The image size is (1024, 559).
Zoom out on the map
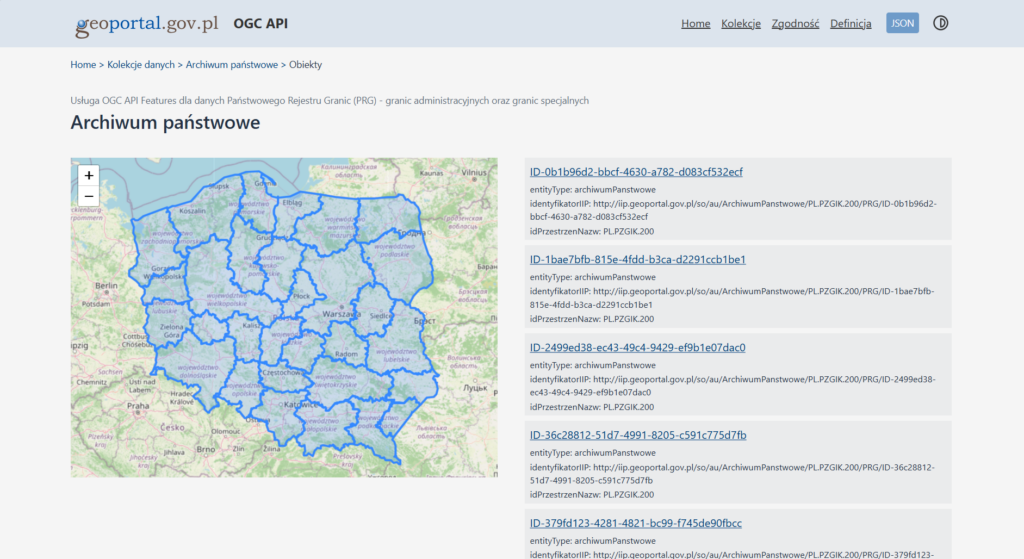point(89,196)
